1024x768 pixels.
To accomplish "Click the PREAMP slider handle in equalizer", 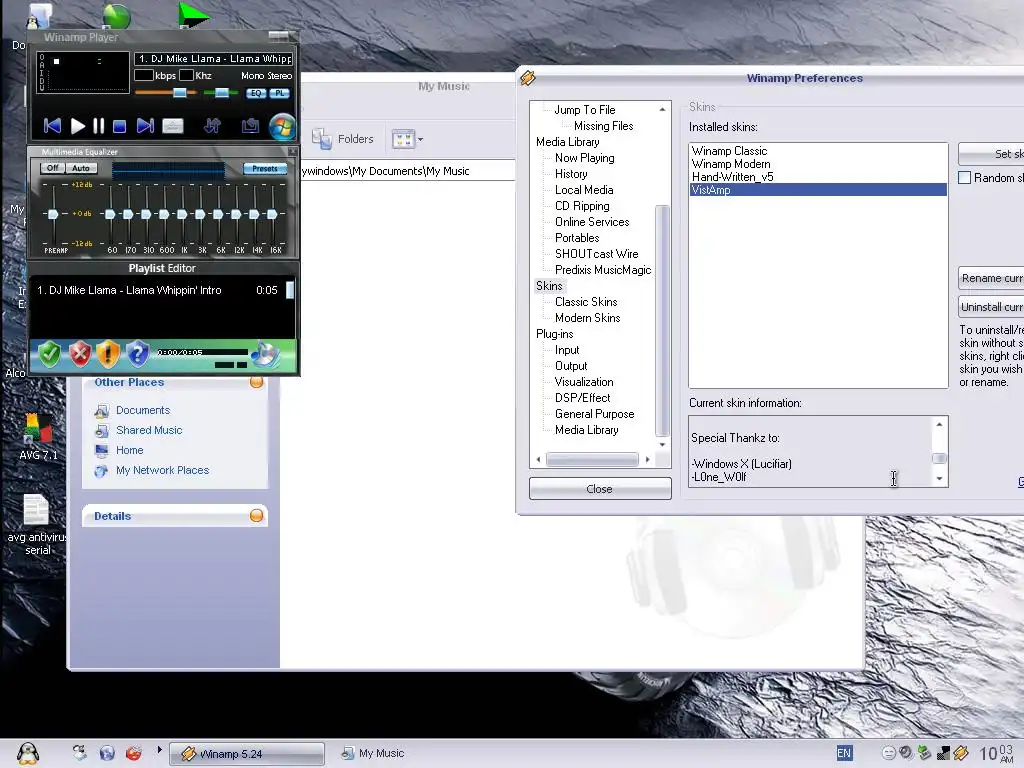I will [x=53, y=214].
